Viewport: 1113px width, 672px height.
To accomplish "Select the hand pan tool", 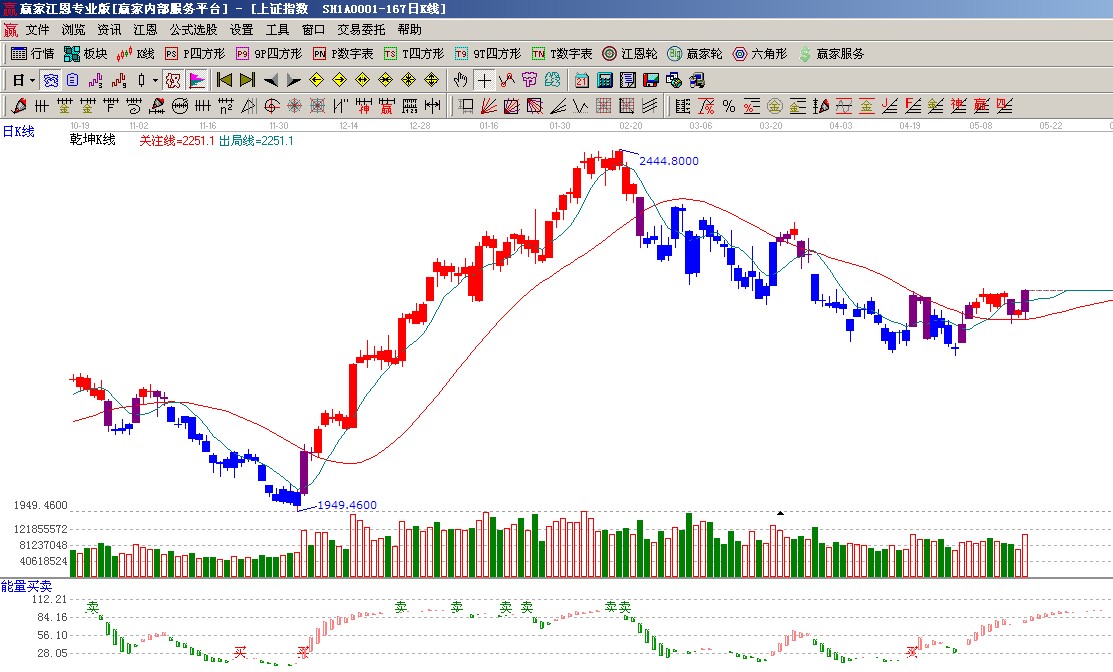I will pyautogui.click(x=460, y=80).
